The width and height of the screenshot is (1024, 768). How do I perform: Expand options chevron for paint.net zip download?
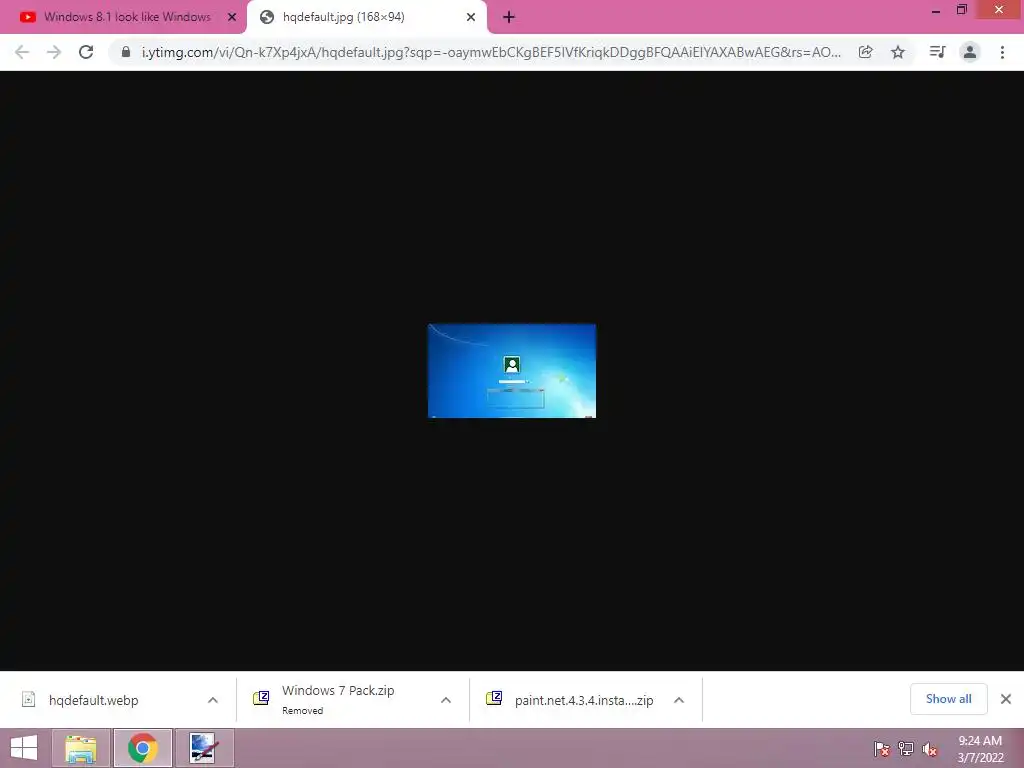click(x=679, y=700)
